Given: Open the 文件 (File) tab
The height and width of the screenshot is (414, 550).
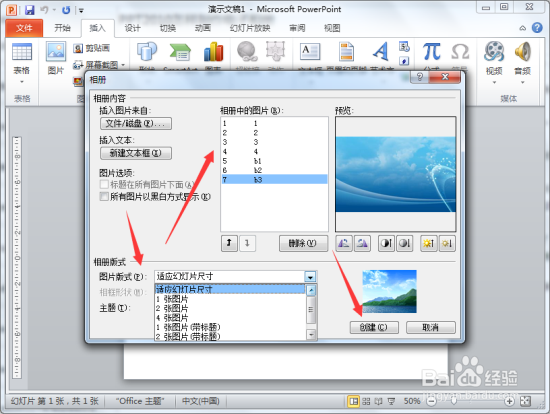Looking at the screenshot, I should 24,28.
